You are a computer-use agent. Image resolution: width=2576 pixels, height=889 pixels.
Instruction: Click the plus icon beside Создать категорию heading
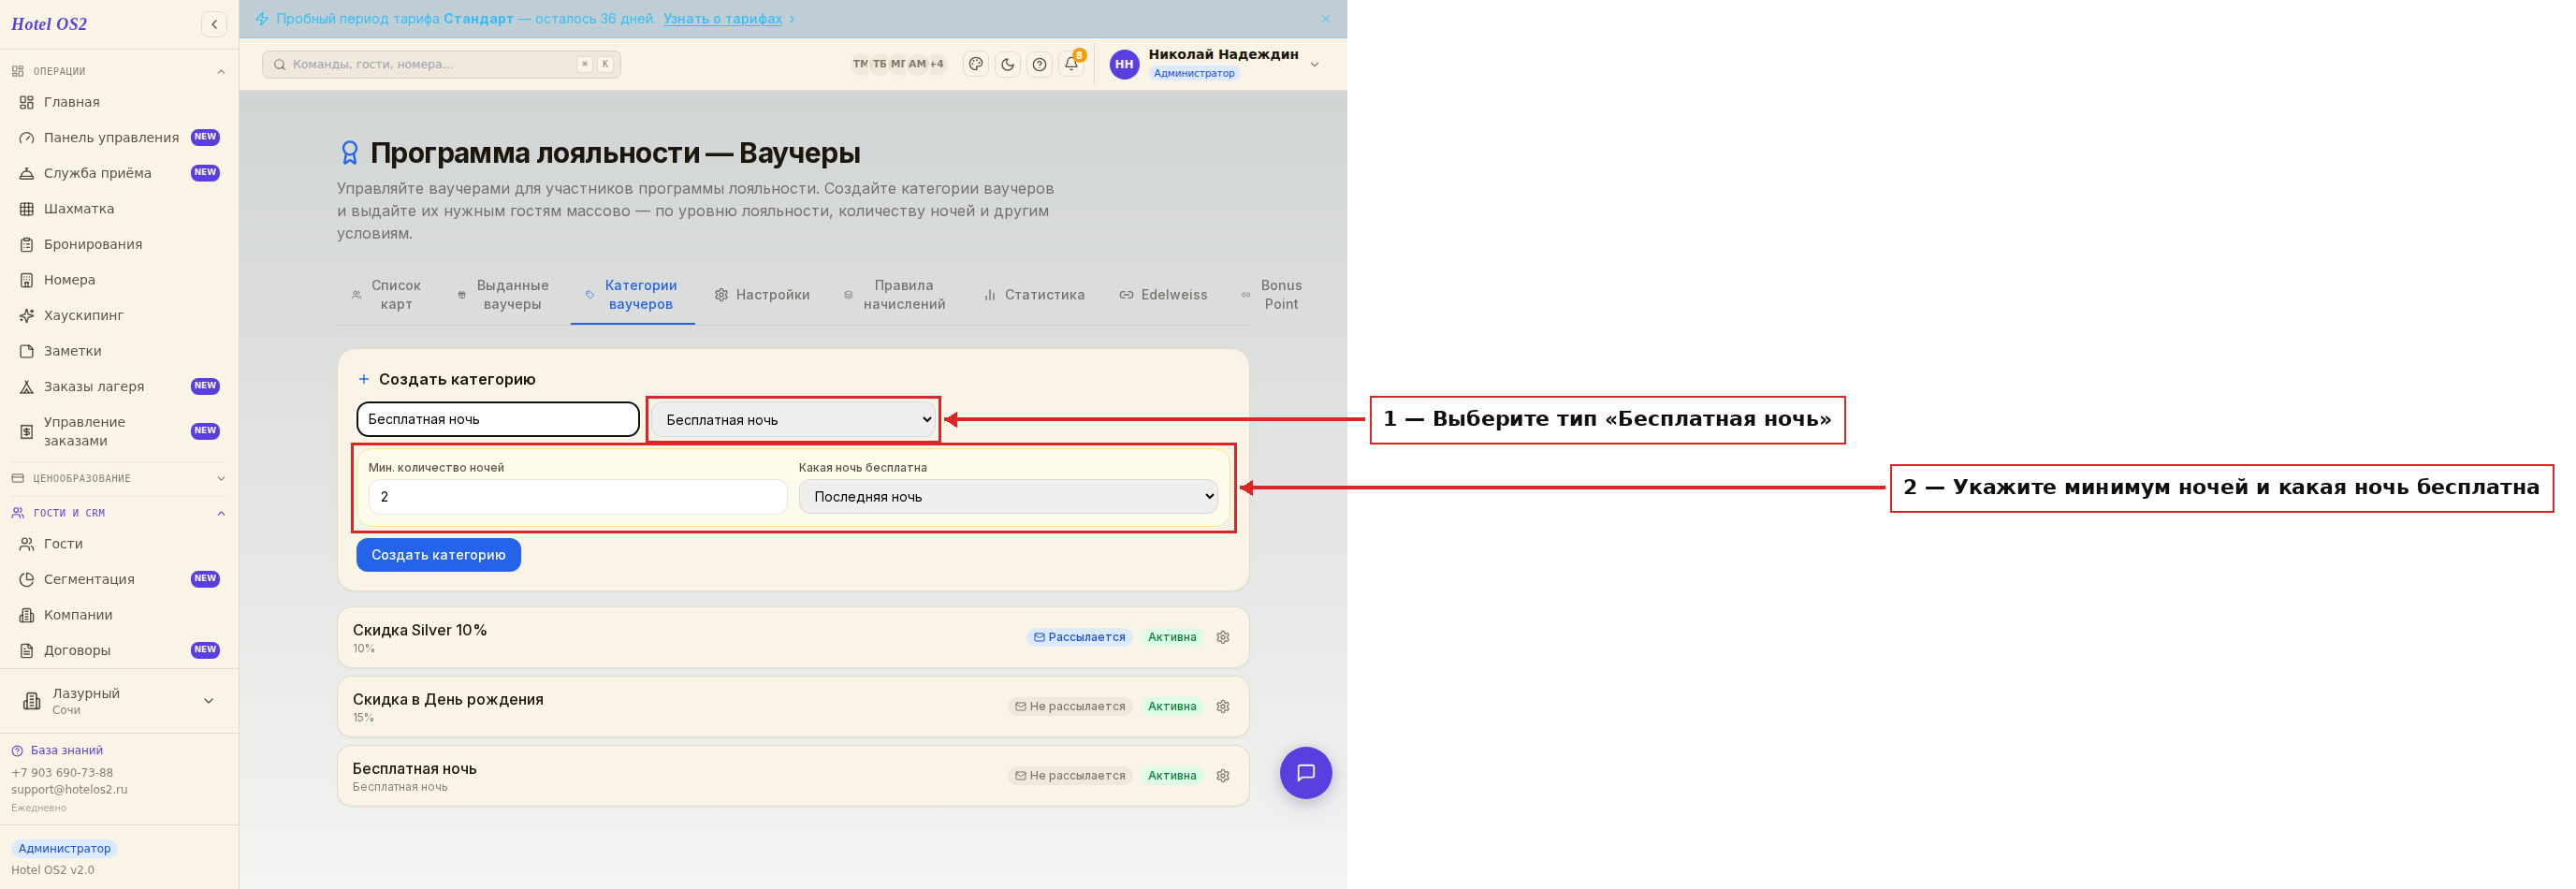tap(364, 380)
